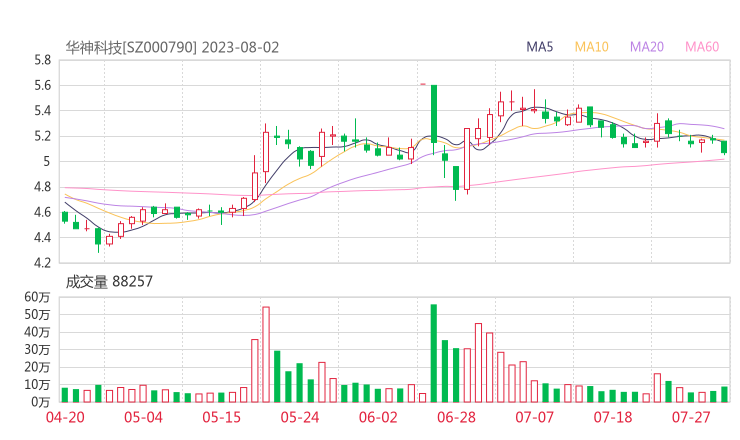Viewport: 740px width, 440px height.
Task: Click the 07-27 date axis label
Action: [x=691, y=417]
